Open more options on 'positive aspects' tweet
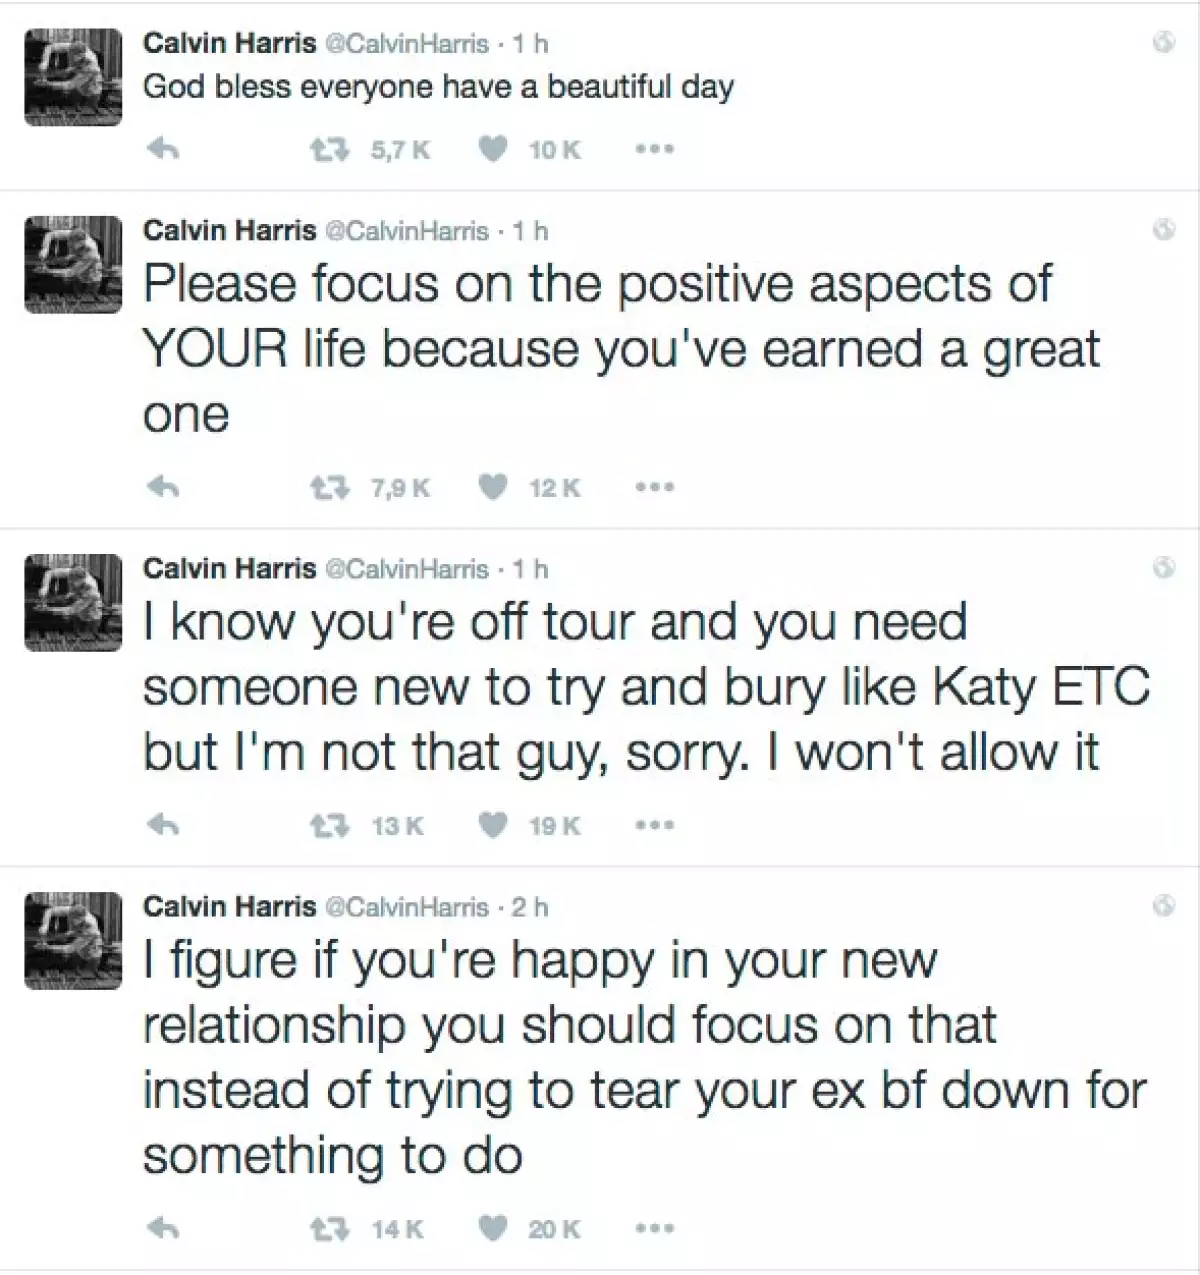1200x1275 pixels. [655, 488]
